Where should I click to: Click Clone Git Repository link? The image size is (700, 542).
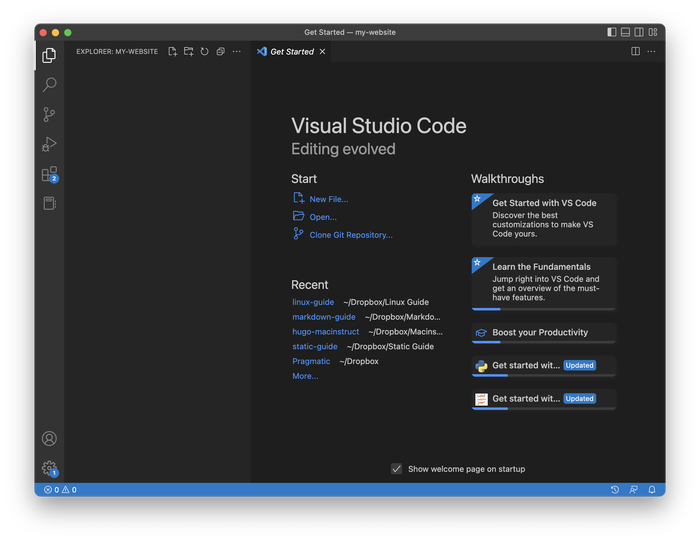351,235
